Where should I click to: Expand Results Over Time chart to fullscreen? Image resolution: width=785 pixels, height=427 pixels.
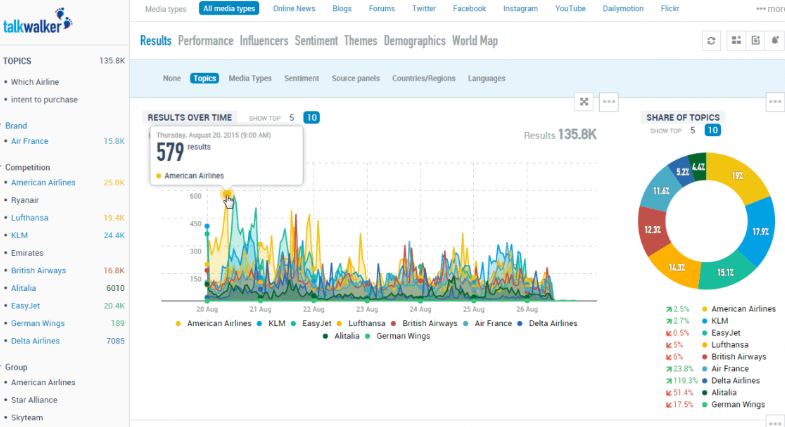[x=584, y=102]
